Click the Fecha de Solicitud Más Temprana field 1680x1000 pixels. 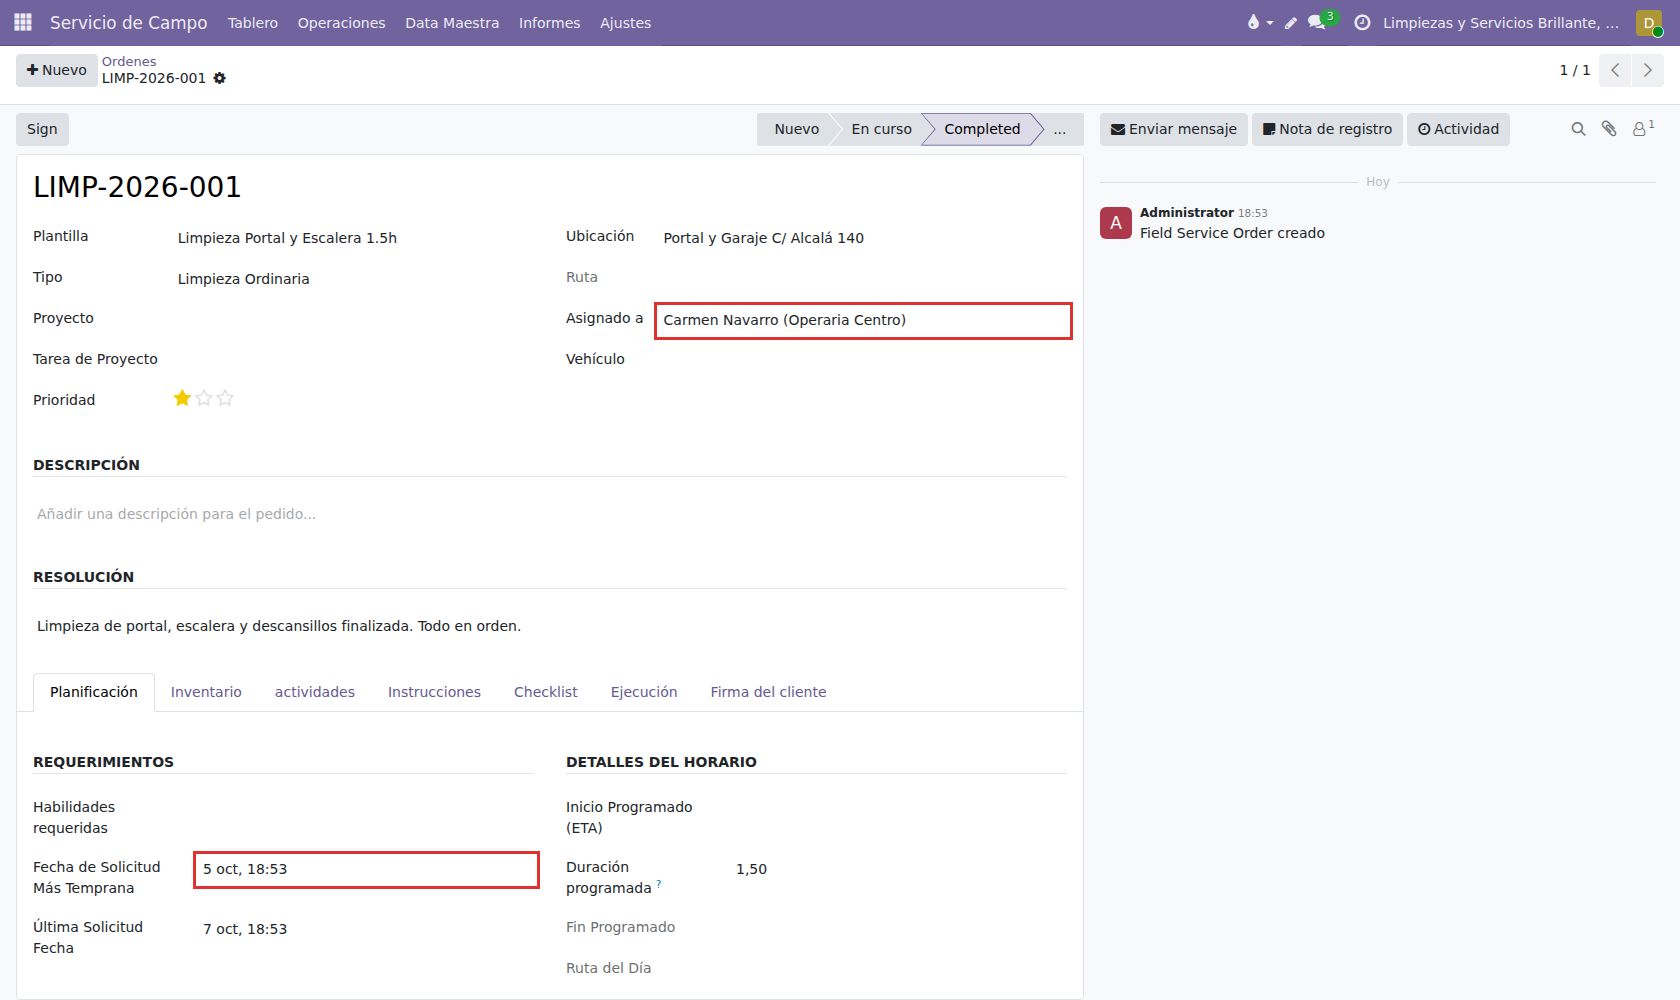pos(367,870)
